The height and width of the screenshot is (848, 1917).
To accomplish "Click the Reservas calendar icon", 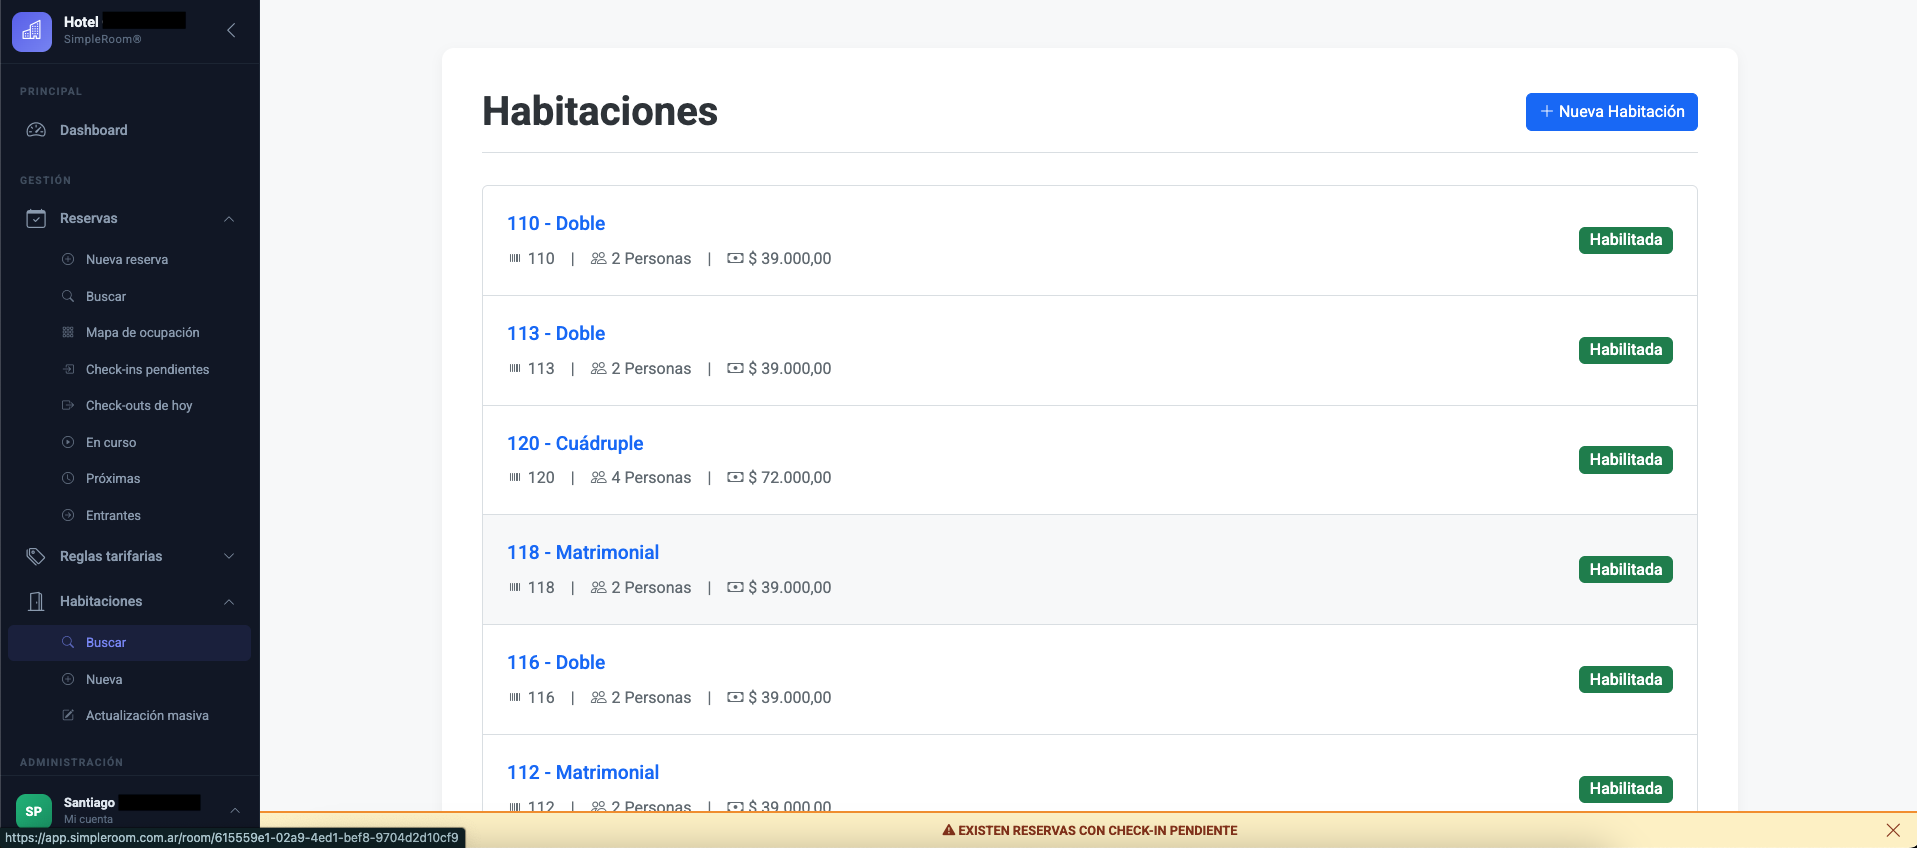I will pos(36,218).
